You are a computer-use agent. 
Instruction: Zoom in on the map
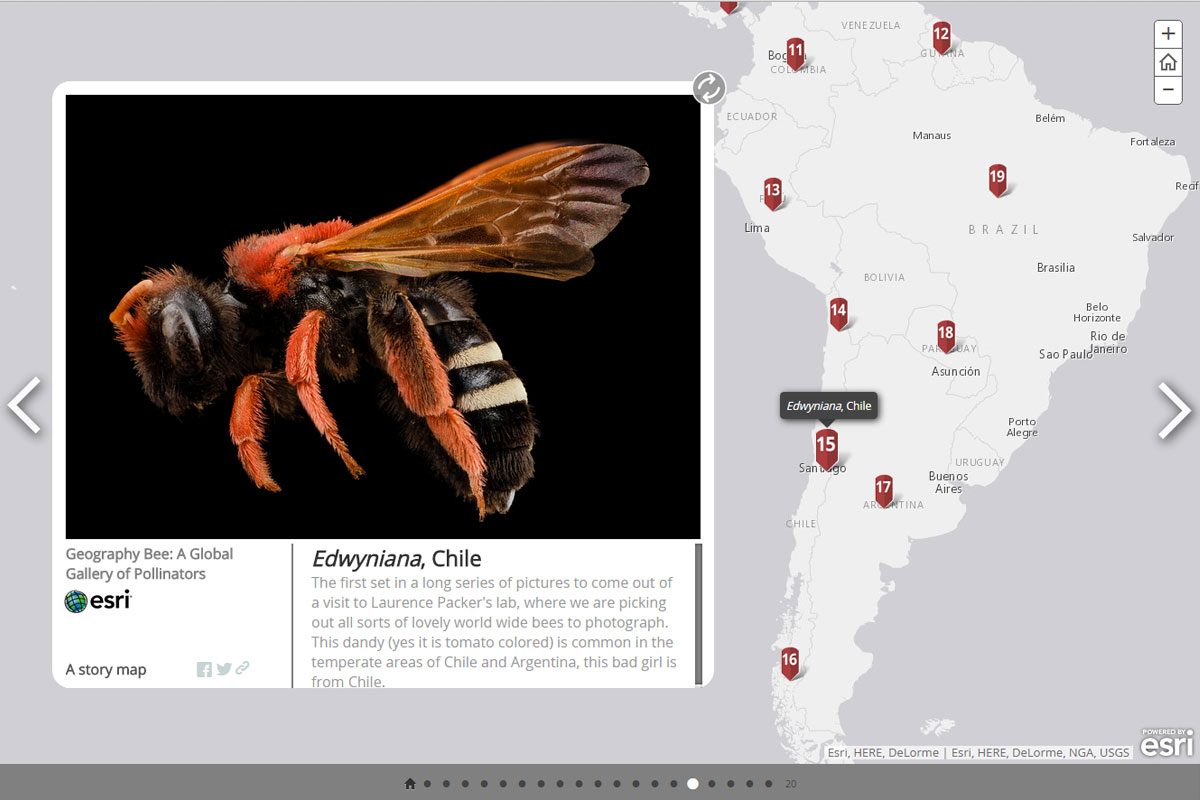[1167, 34]
